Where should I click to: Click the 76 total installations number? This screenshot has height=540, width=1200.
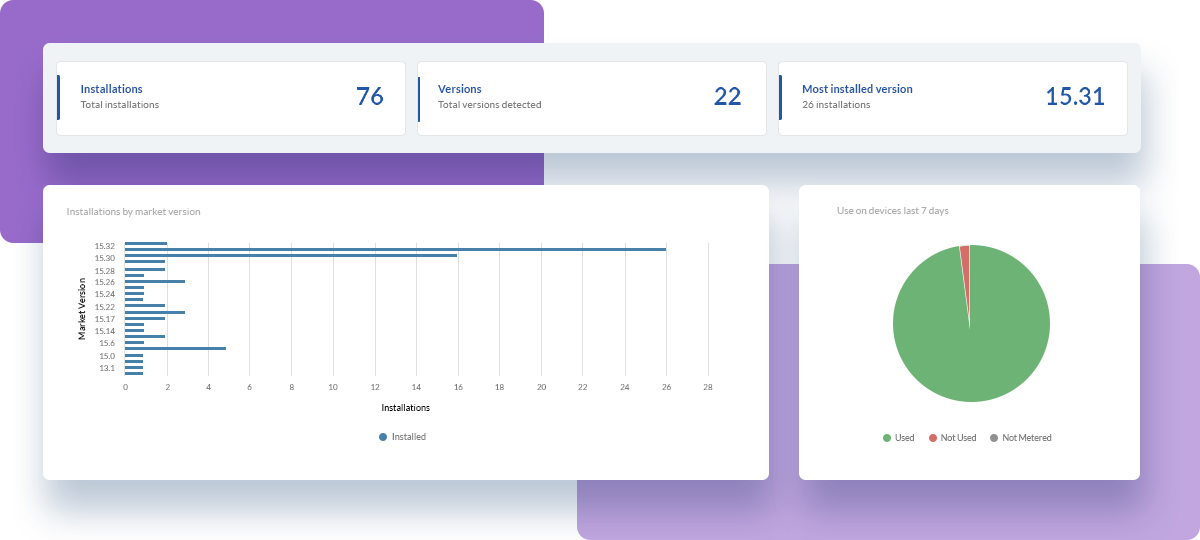click(x=370, y=97)
